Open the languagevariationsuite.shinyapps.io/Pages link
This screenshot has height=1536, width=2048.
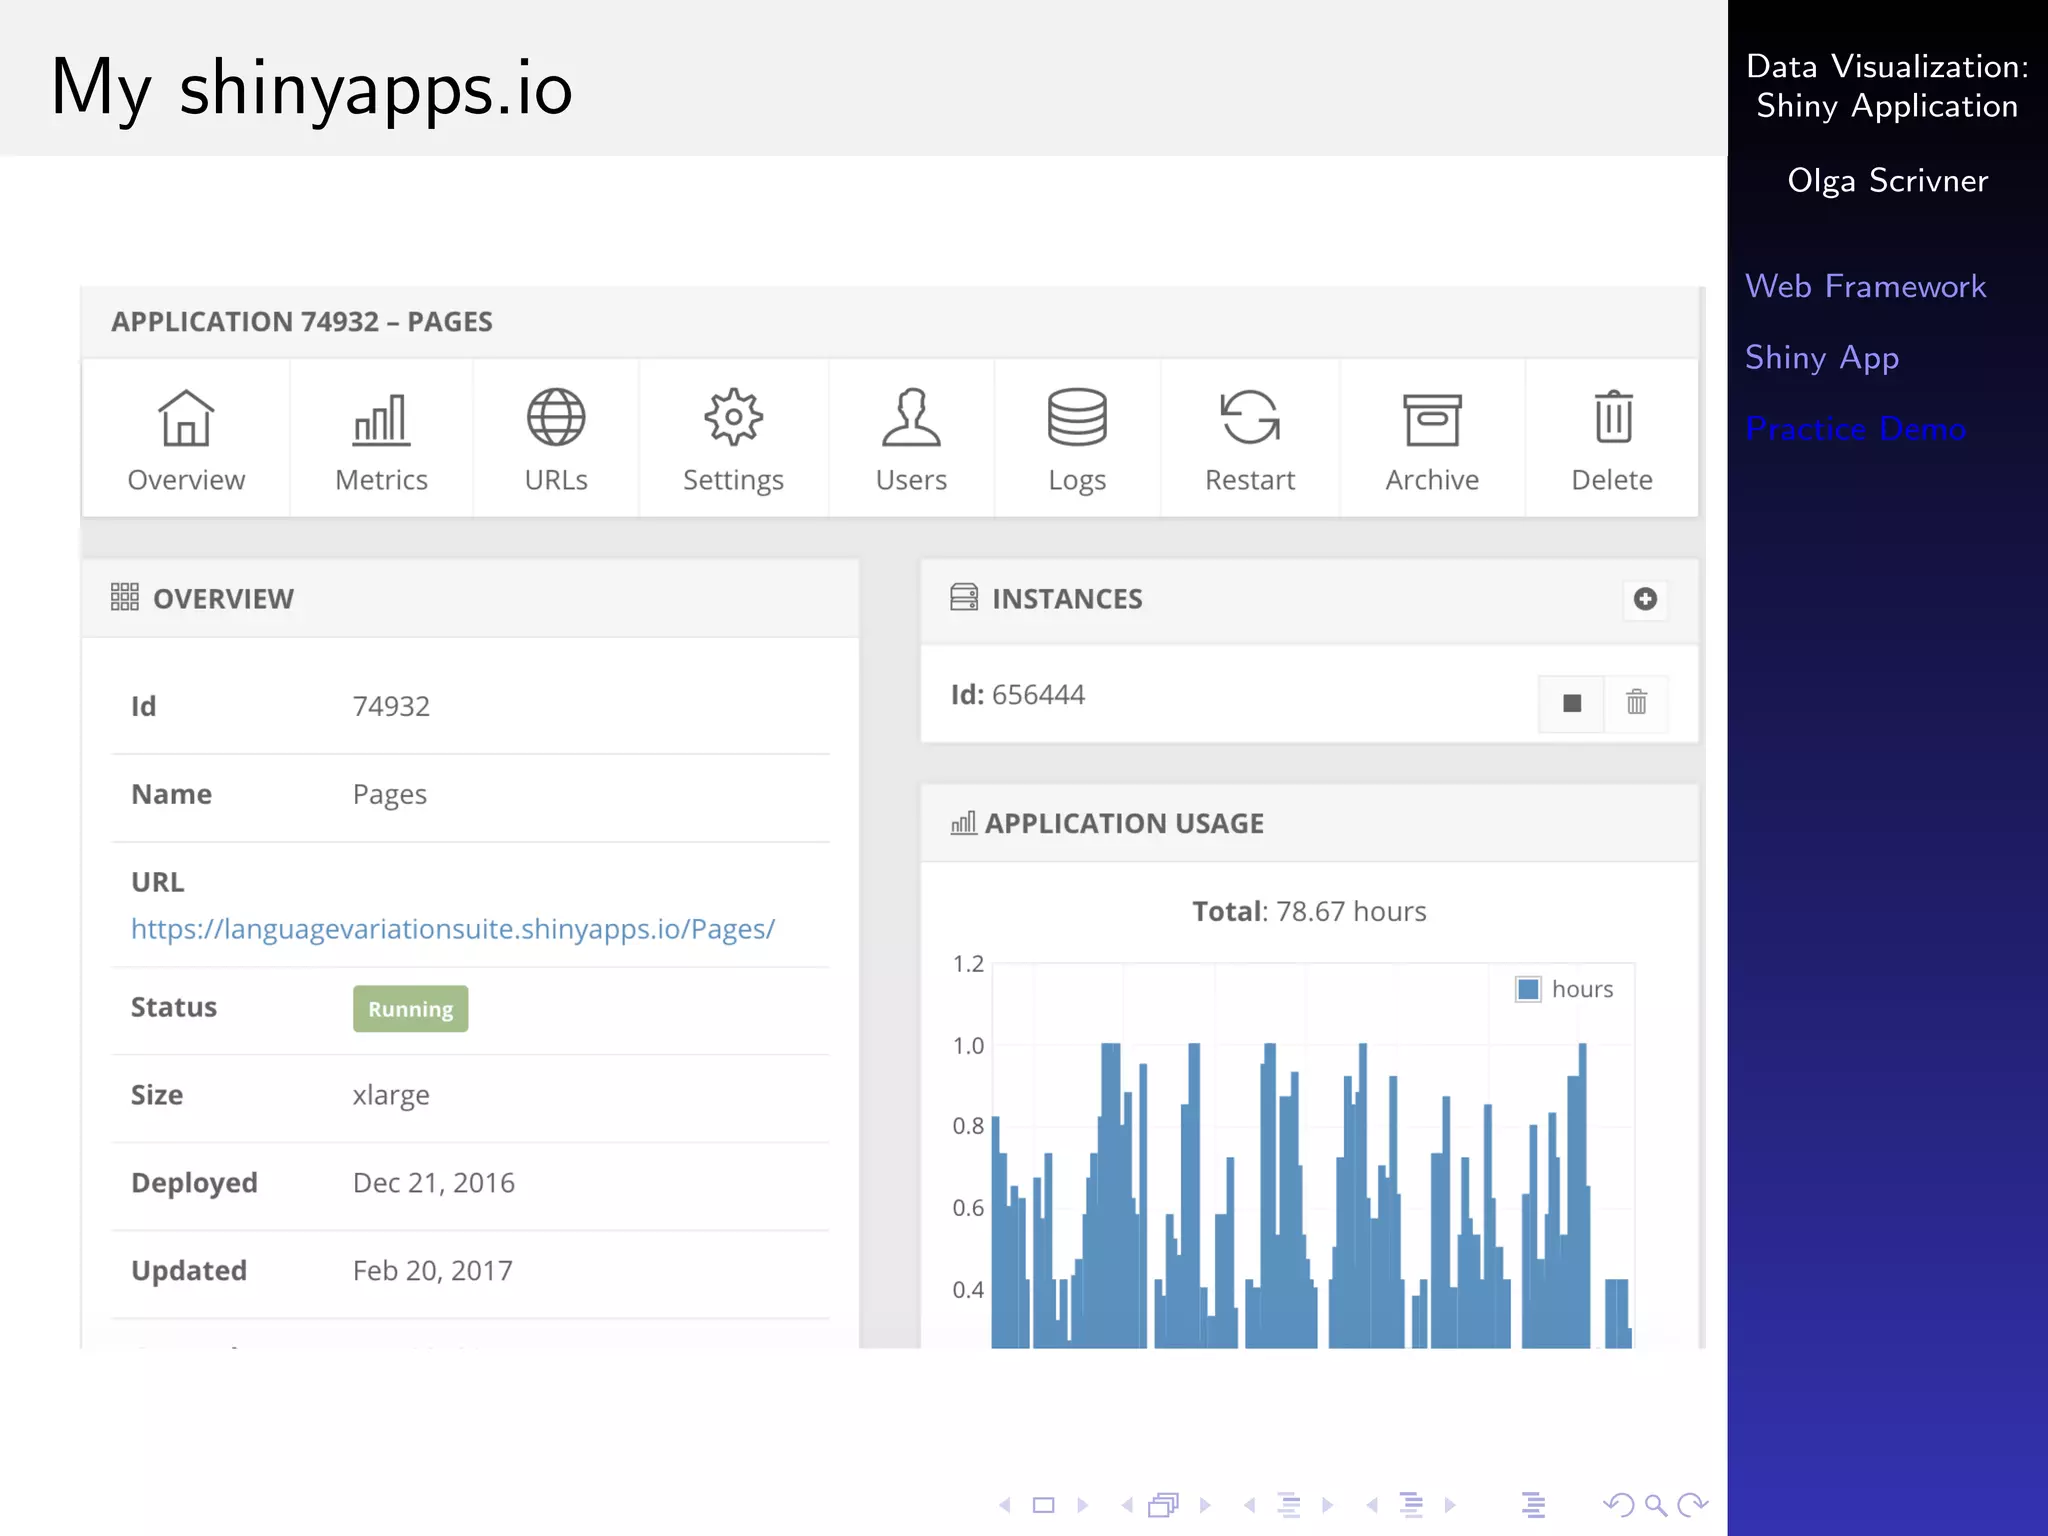coord(453,929)
